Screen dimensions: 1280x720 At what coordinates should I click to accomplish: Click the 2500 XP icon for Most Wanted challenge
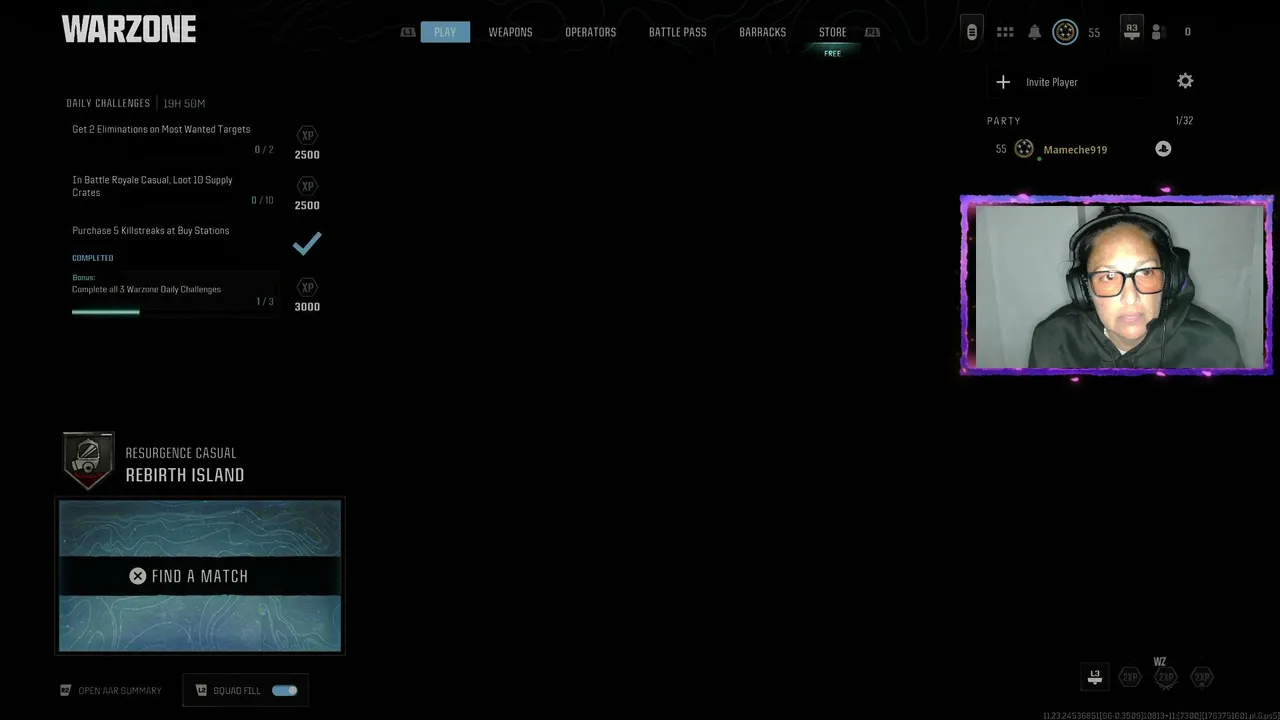pos(307,135)
